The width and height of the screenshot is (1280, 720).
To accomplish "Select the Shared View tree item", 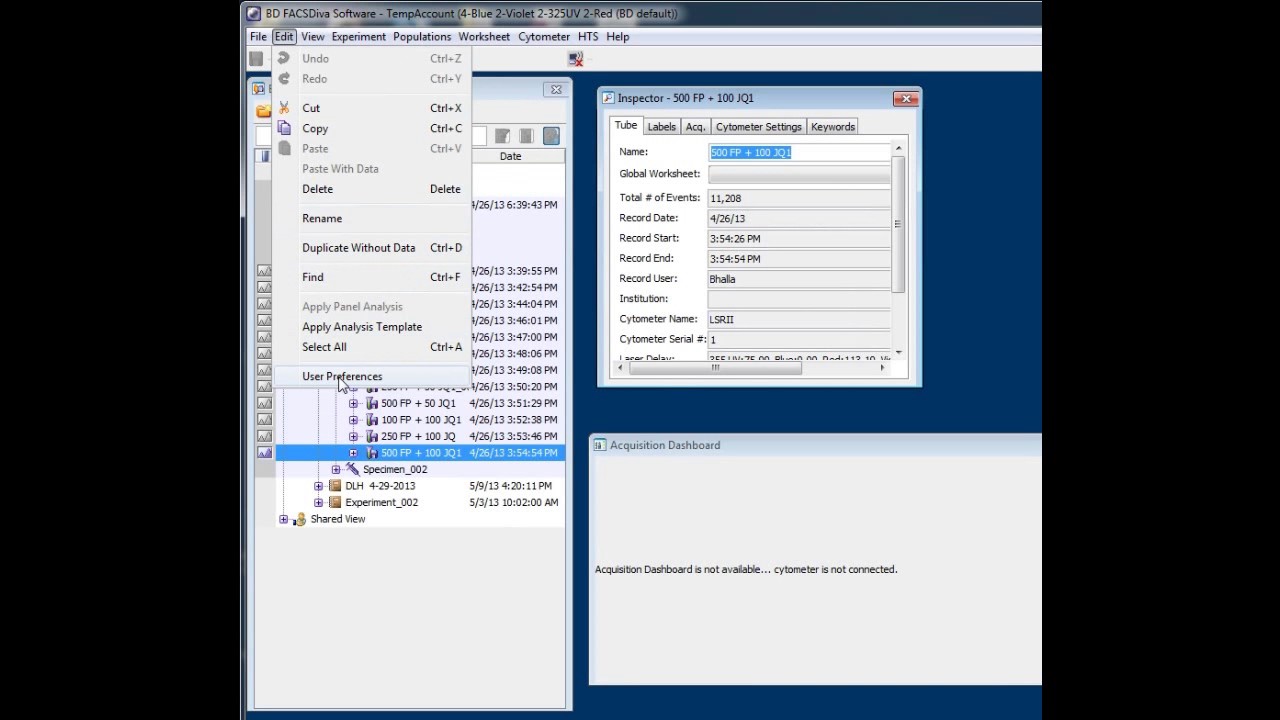I will click(x=338, y=519).
